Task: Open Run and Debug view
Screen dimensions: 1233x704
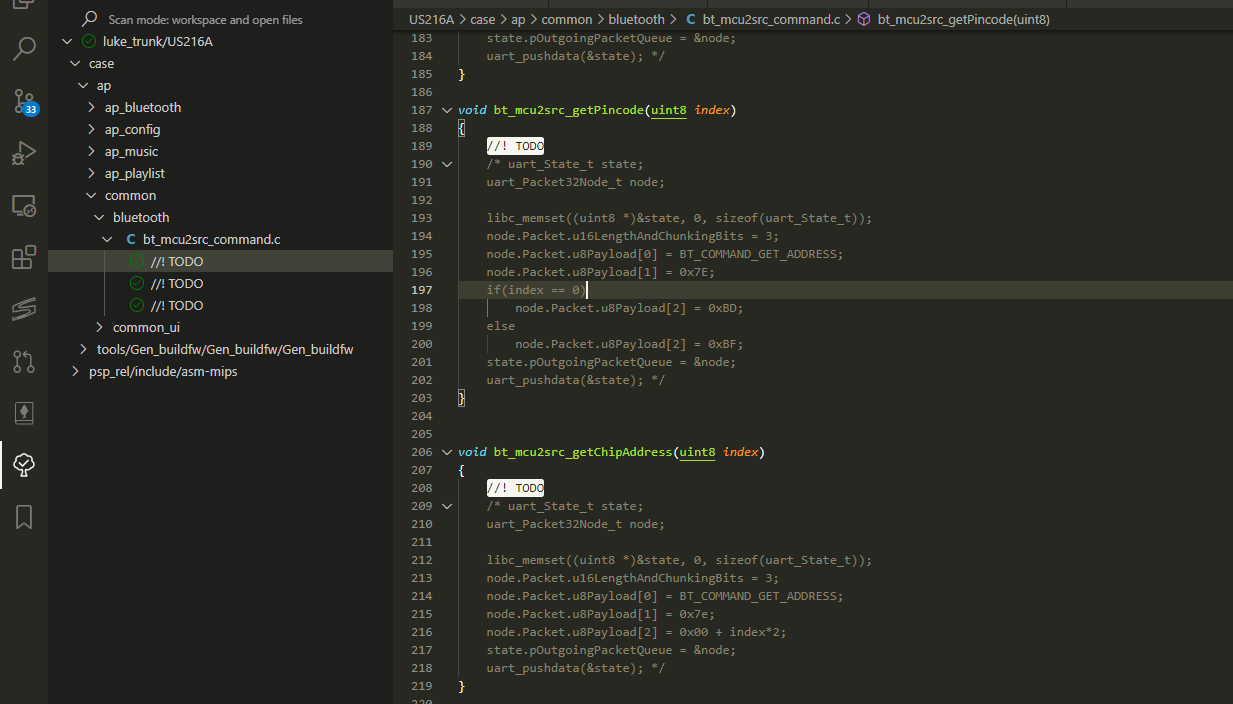Action: tap(24, 153)
